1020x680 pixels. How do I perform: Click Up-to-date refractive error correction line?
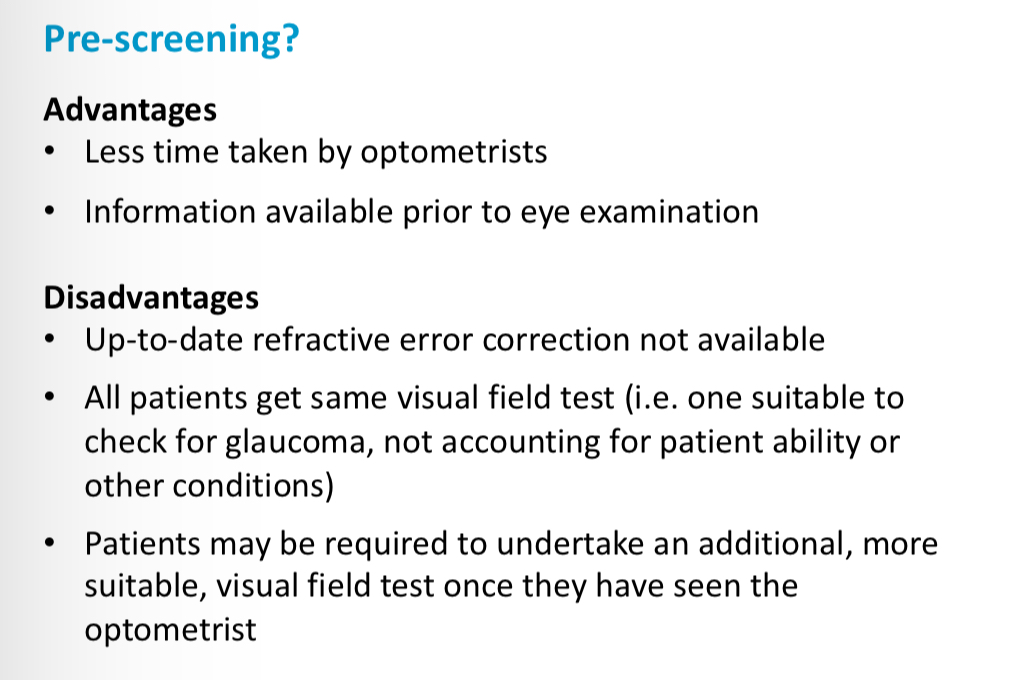pyautogui.click(x=455, y=340)
